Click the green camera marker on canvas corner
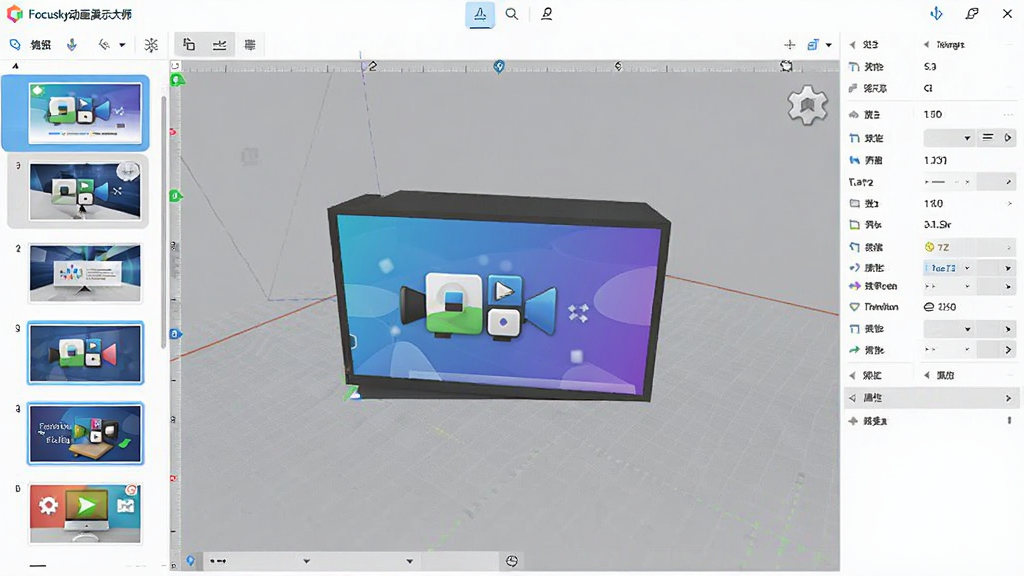1024x576 pixels. (x=176, y=80)
